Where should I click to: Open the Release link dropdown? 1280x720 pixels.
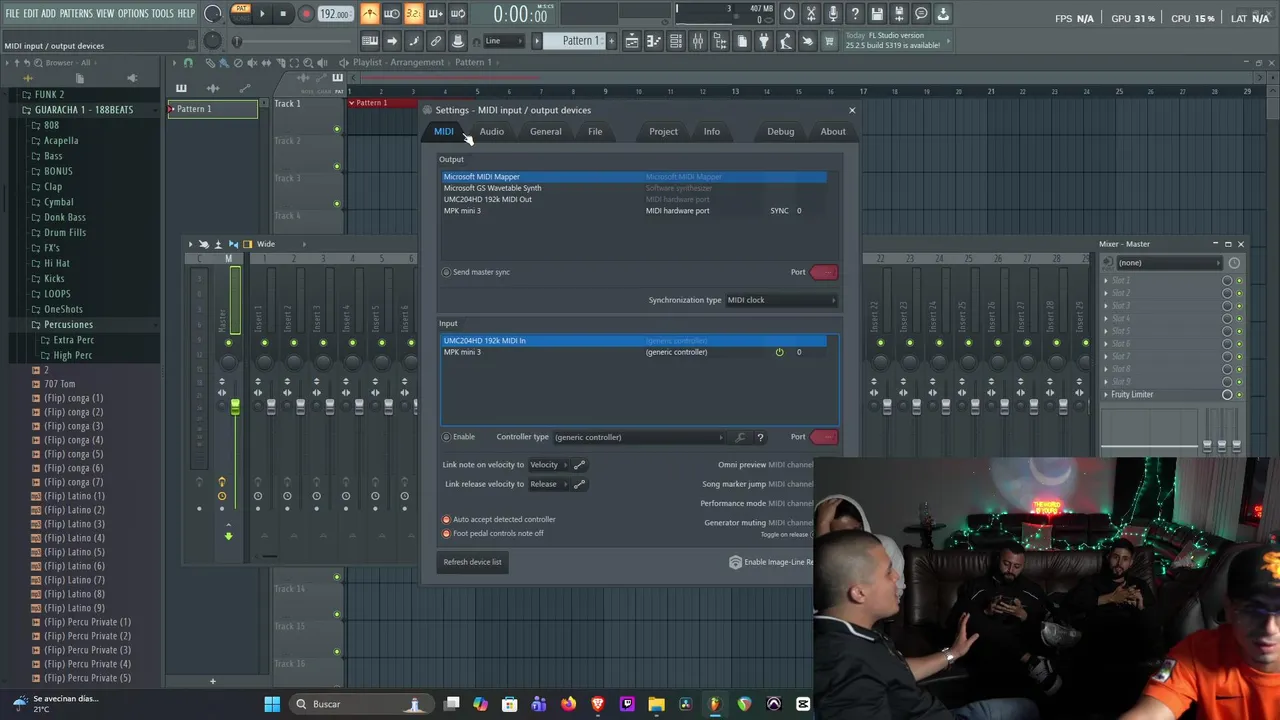(x=548, y=484)
